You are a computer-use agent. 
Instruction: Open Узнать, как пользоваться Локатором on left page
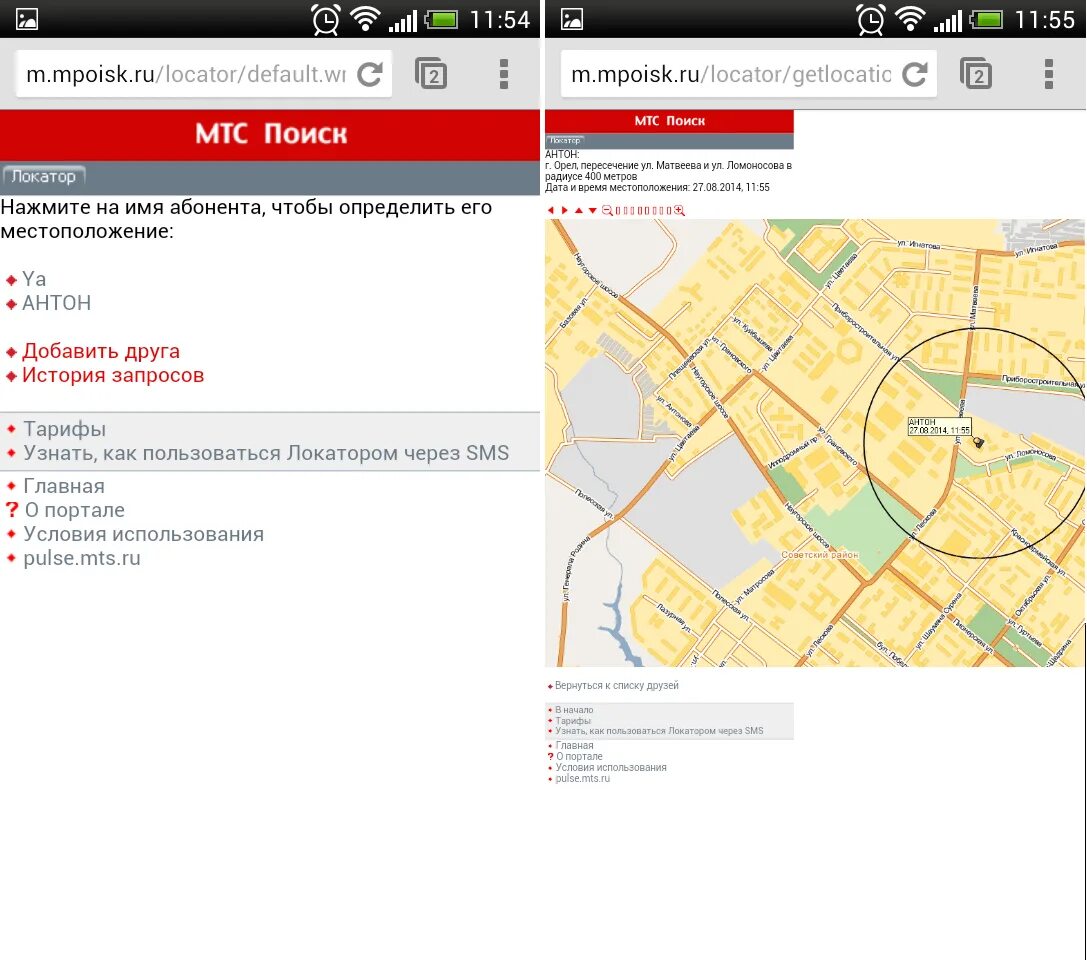266,453
